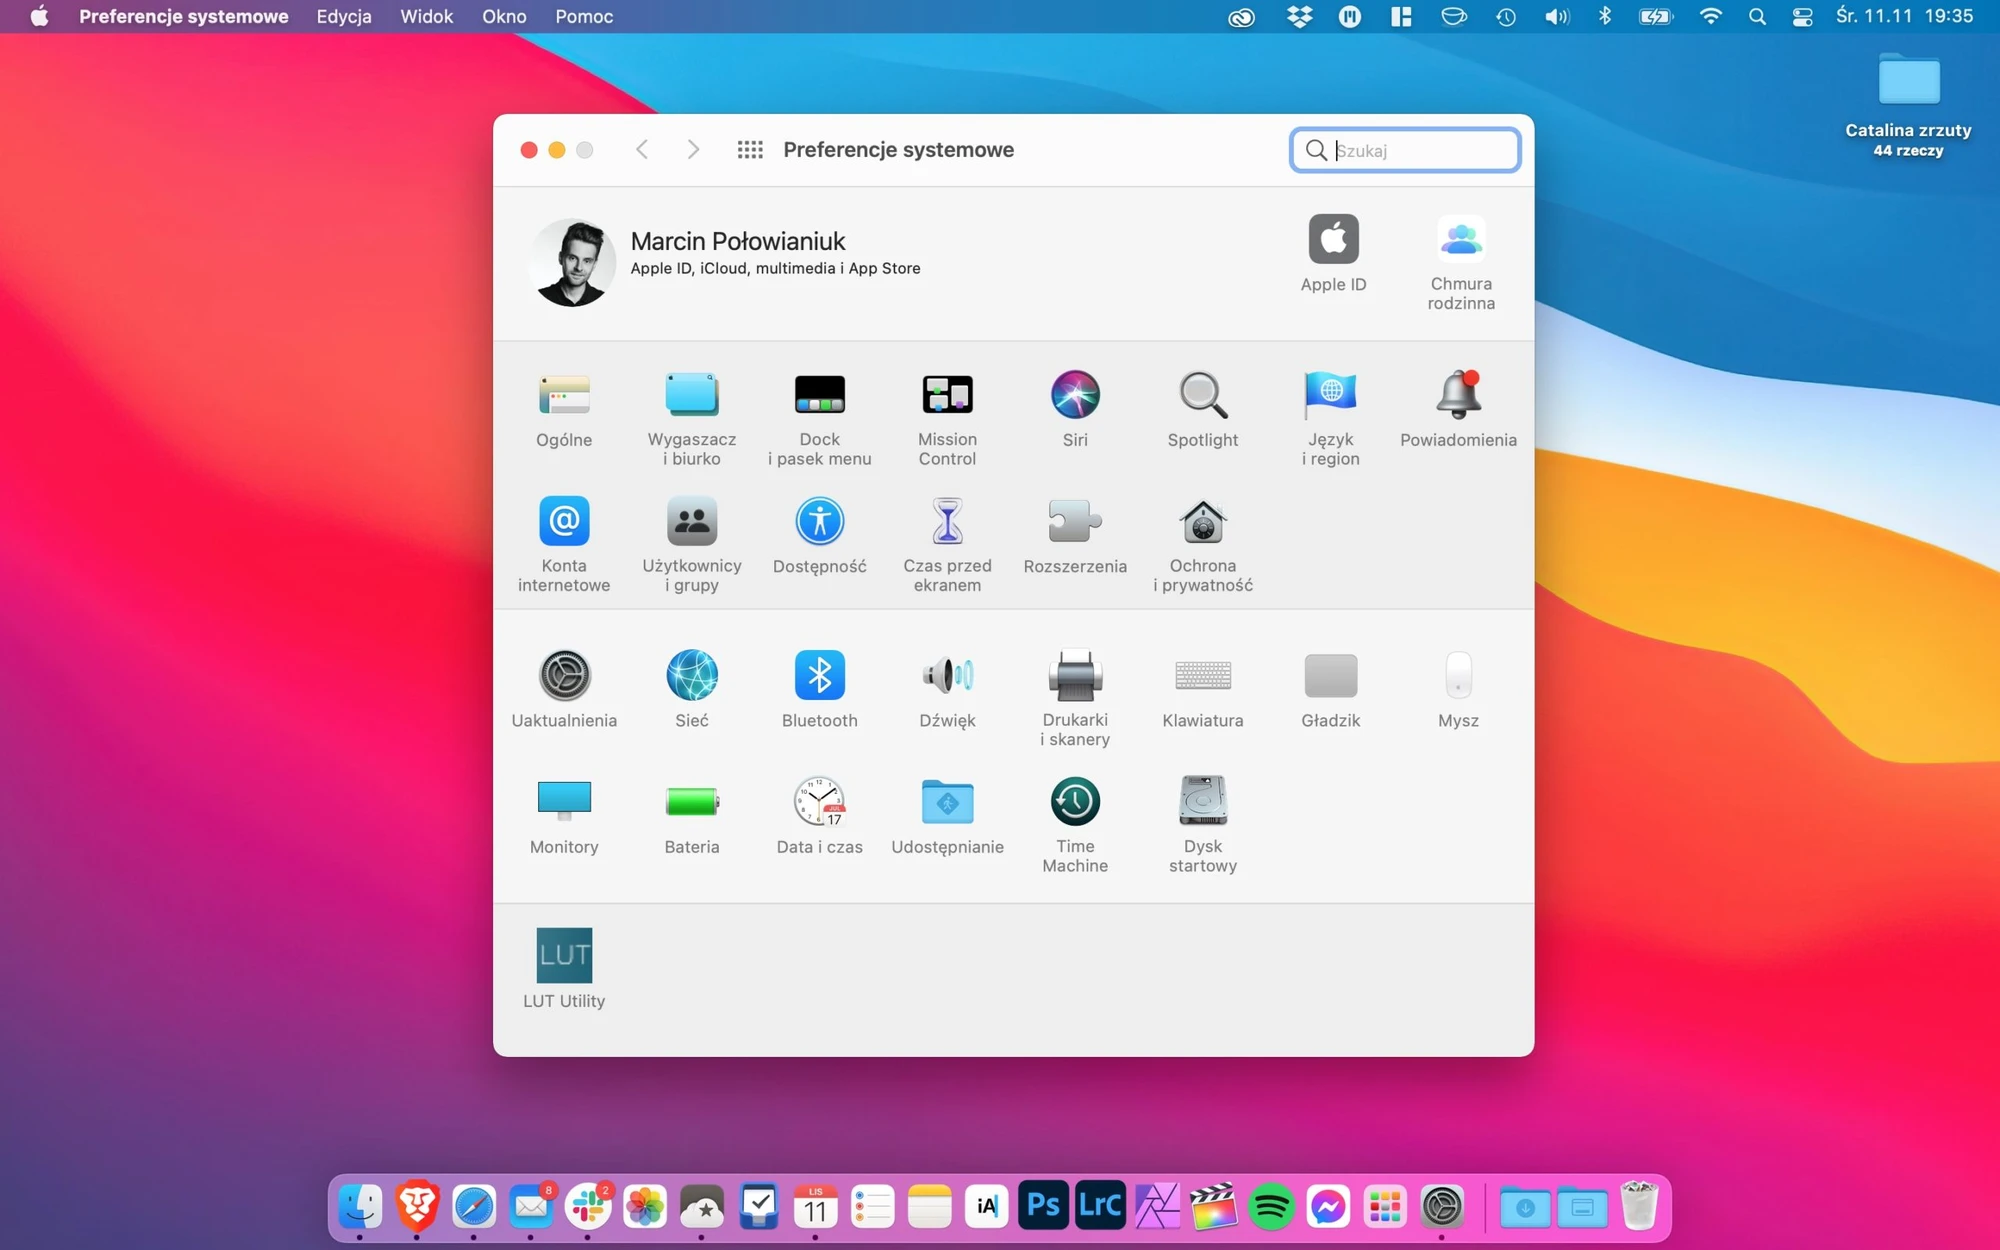
Task: Click the Marcin Połowianiuk profile picture
Action: 573,263
